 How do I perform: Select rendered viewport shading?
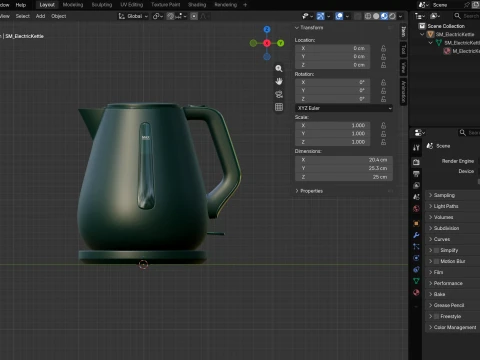click(392, 16)
